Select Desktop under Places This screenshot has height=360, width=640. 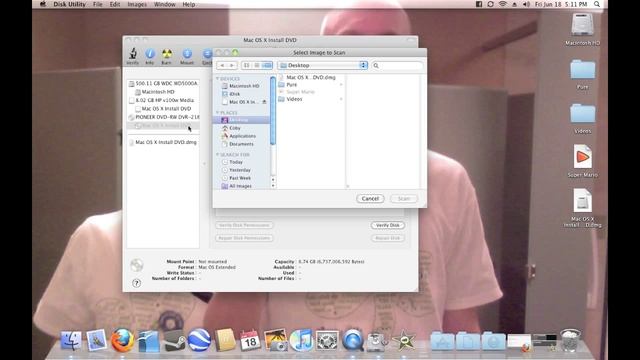241,120
